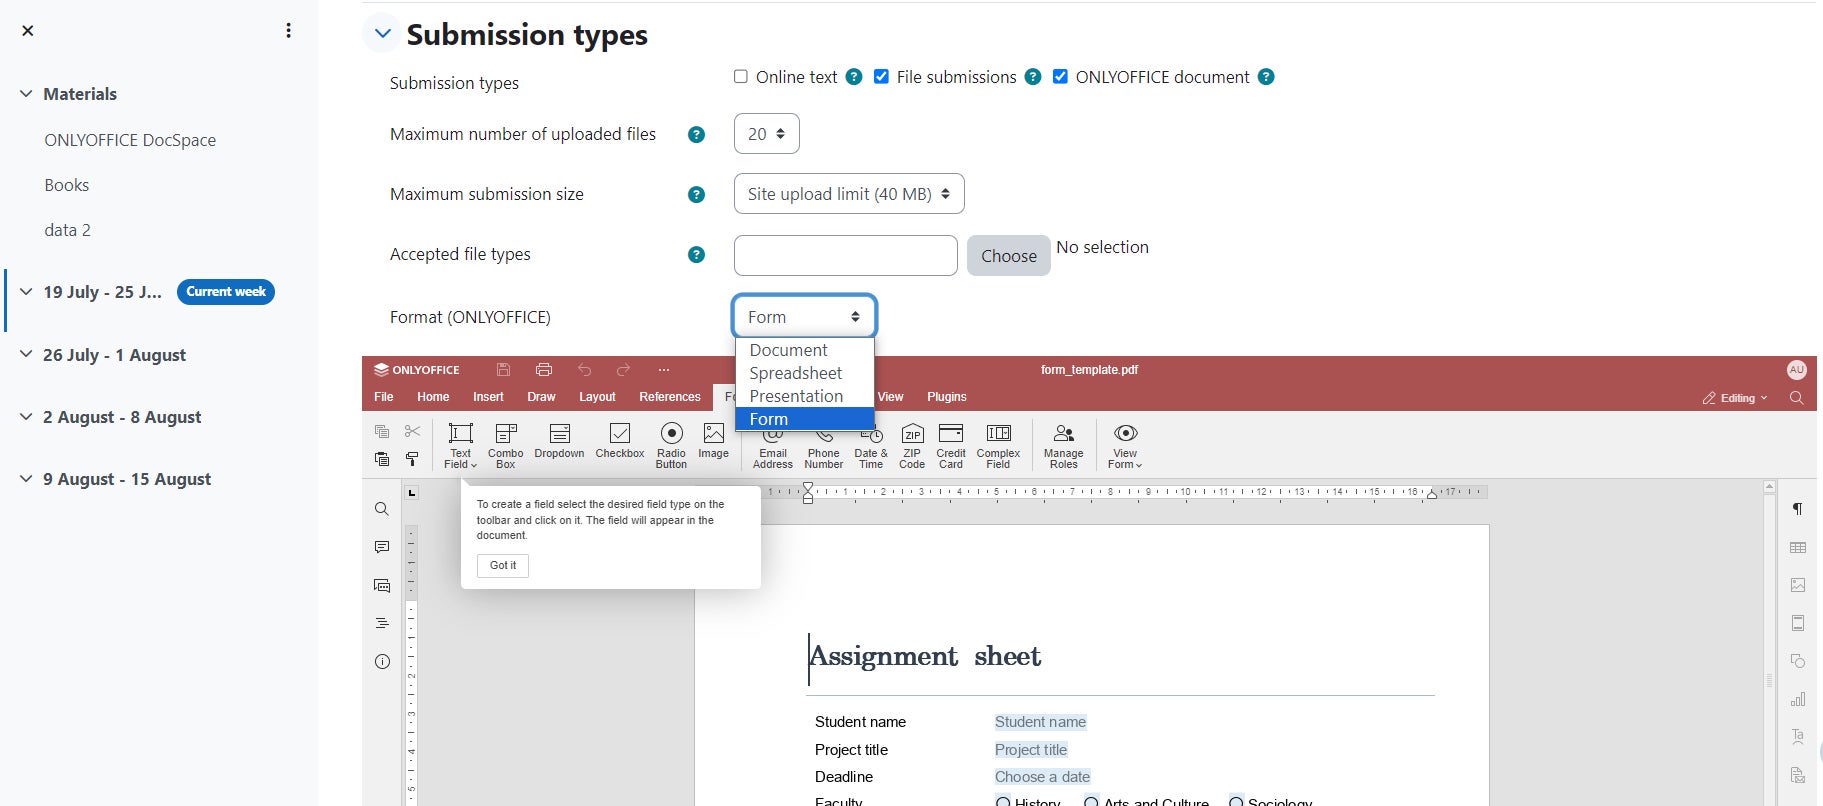Uncheck the File submissions checkbox

point(881,77)
